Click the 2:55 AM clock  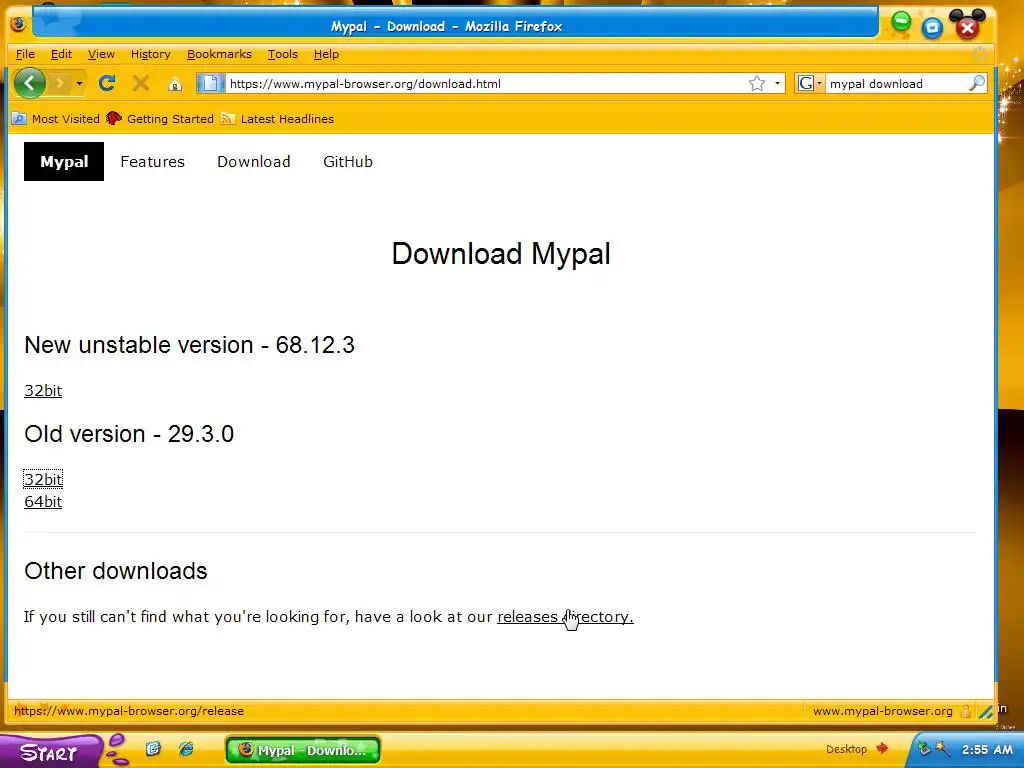click(x=987, y=750)
